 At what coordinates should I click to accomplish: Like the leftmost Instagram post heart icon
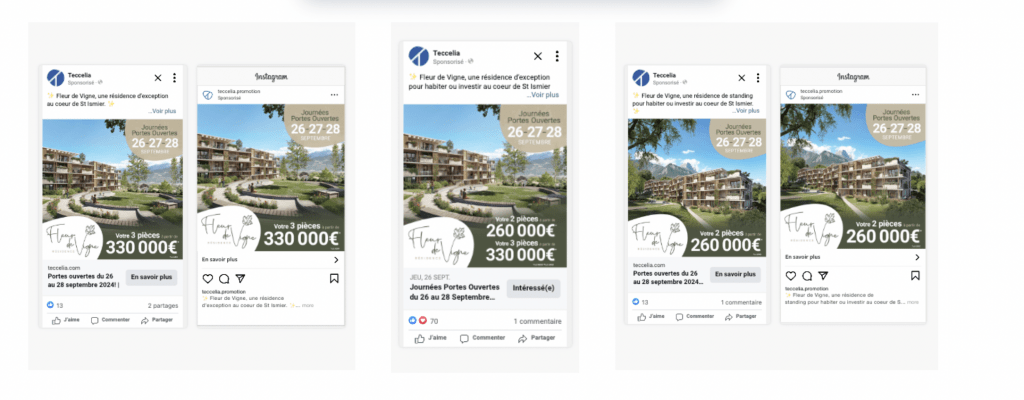207,278
